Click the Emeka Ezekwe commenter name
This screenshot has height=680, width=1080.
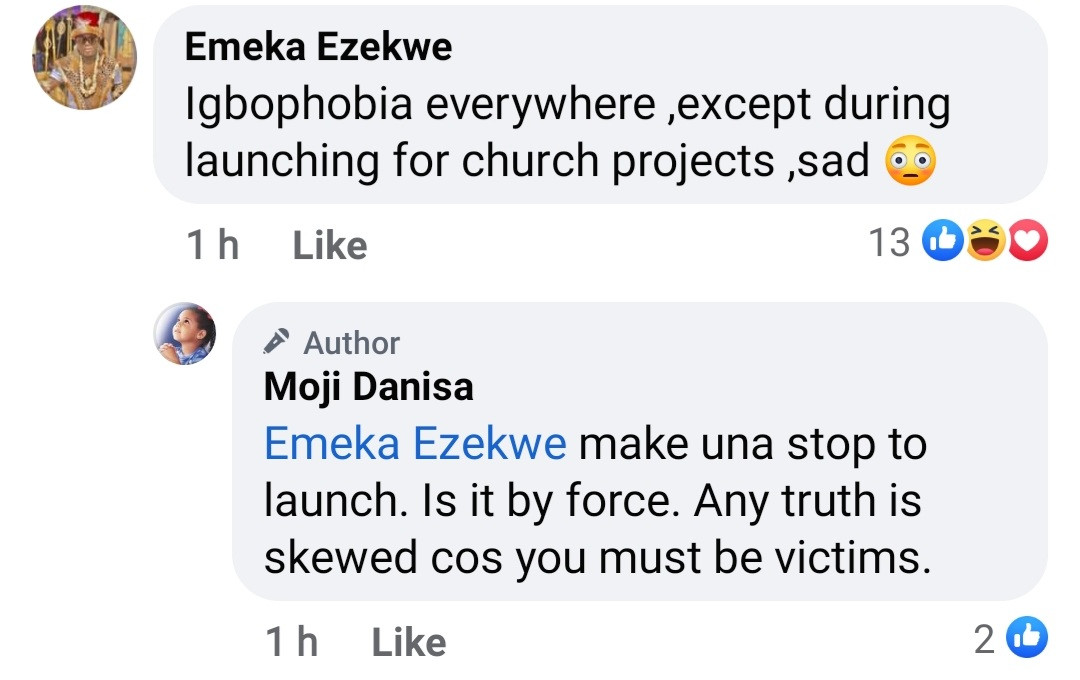click(318, 47)
